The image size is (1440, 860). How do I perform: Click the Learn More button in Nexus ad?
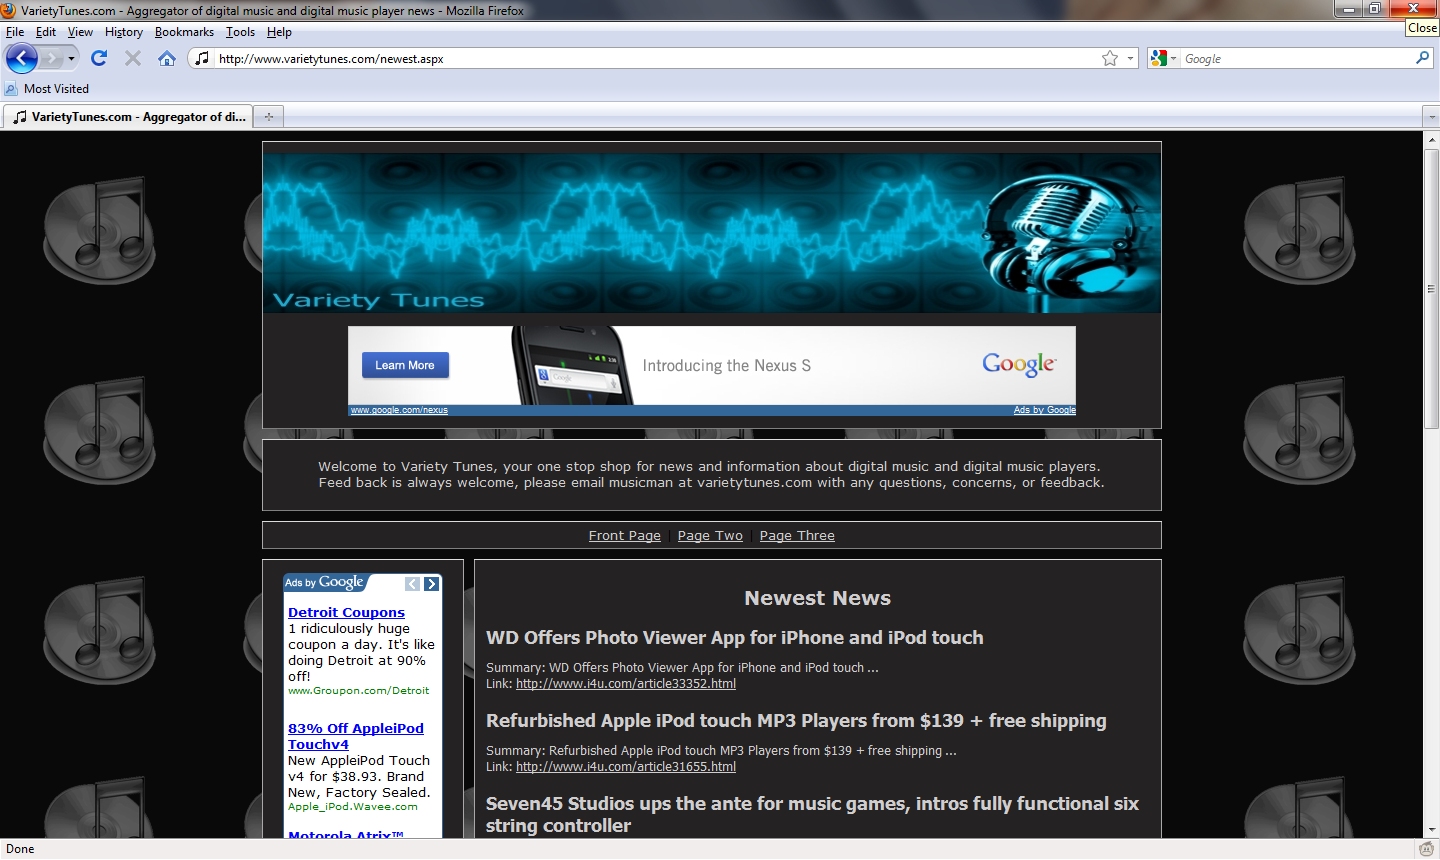tap(405, 366)
